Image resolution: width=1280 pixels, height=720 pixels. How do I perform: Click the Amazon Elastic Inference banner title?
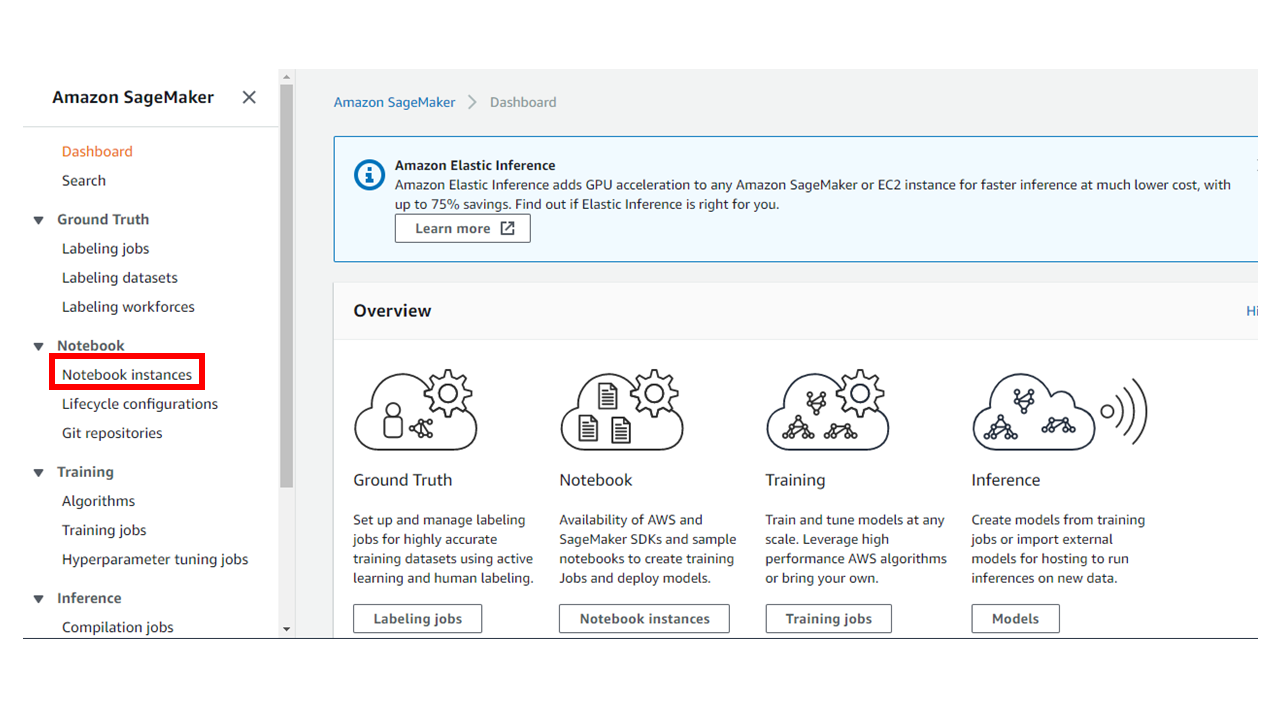pos(475,166)
